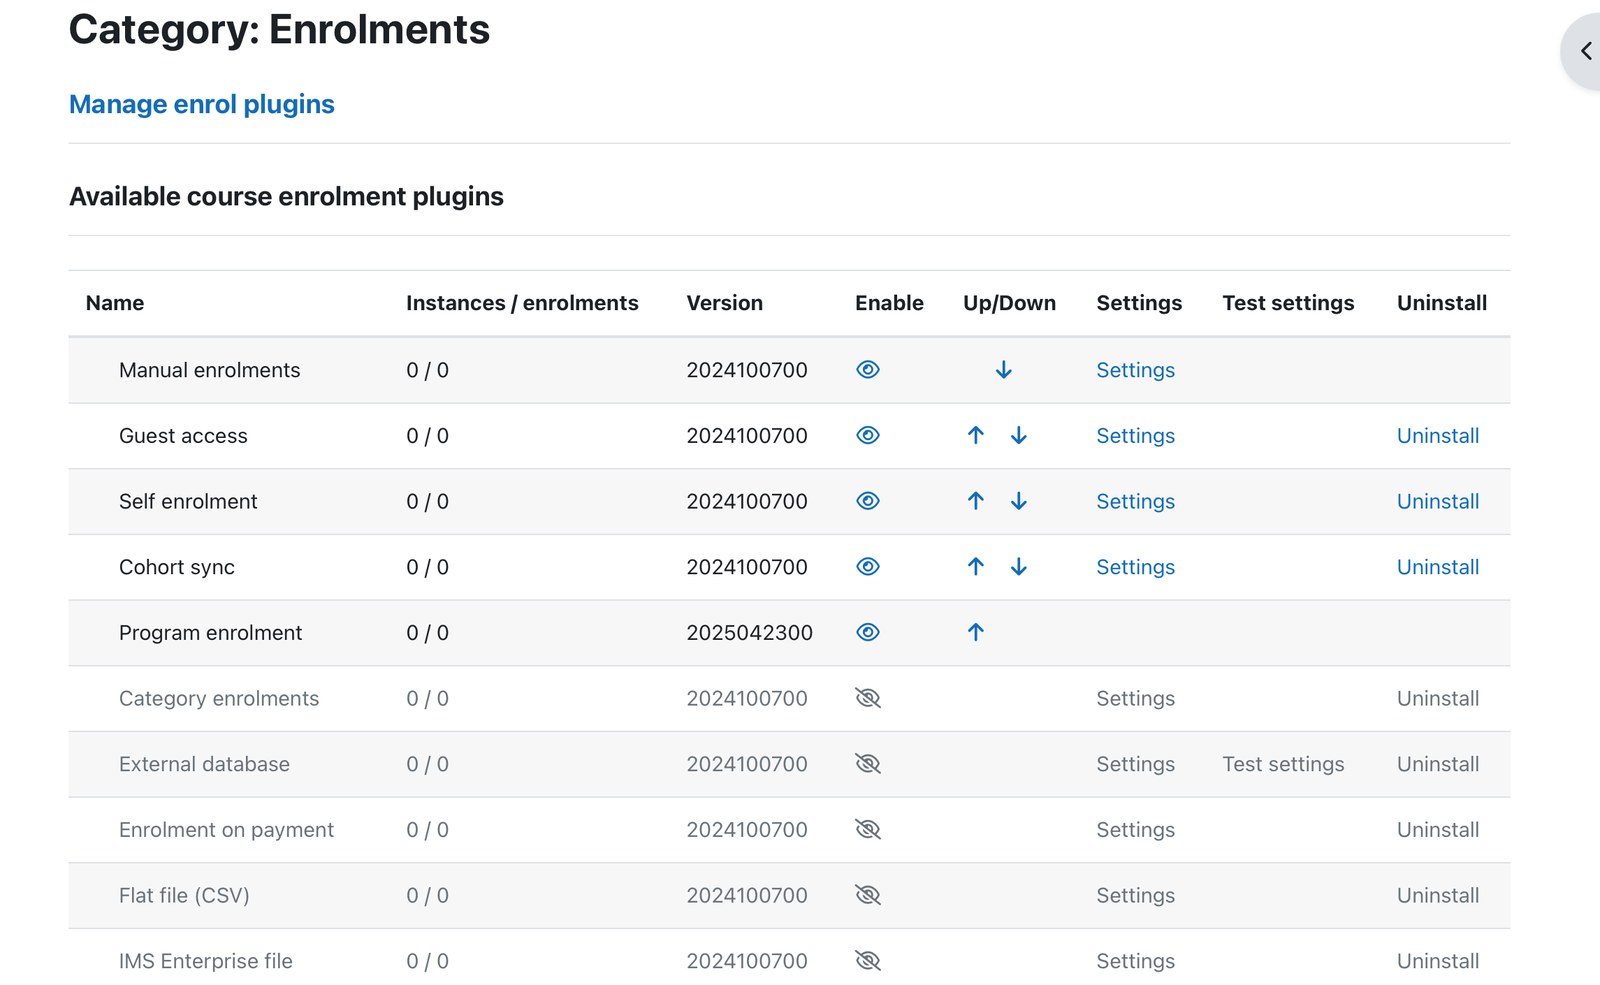
Task: Disable Manual enrolments with eye icon
Action: coord(868,370)
